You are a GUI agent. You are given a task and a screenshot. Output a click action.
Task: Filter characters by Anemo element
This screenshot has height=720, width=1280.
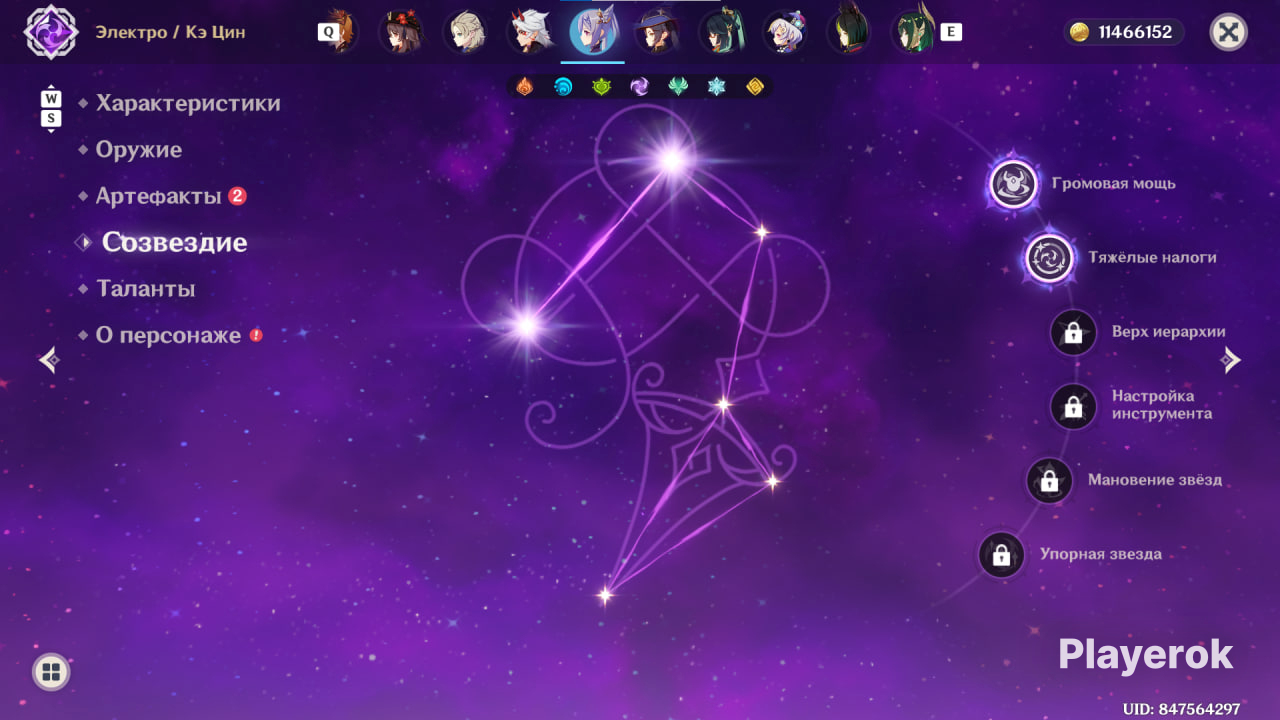point(678,87)
